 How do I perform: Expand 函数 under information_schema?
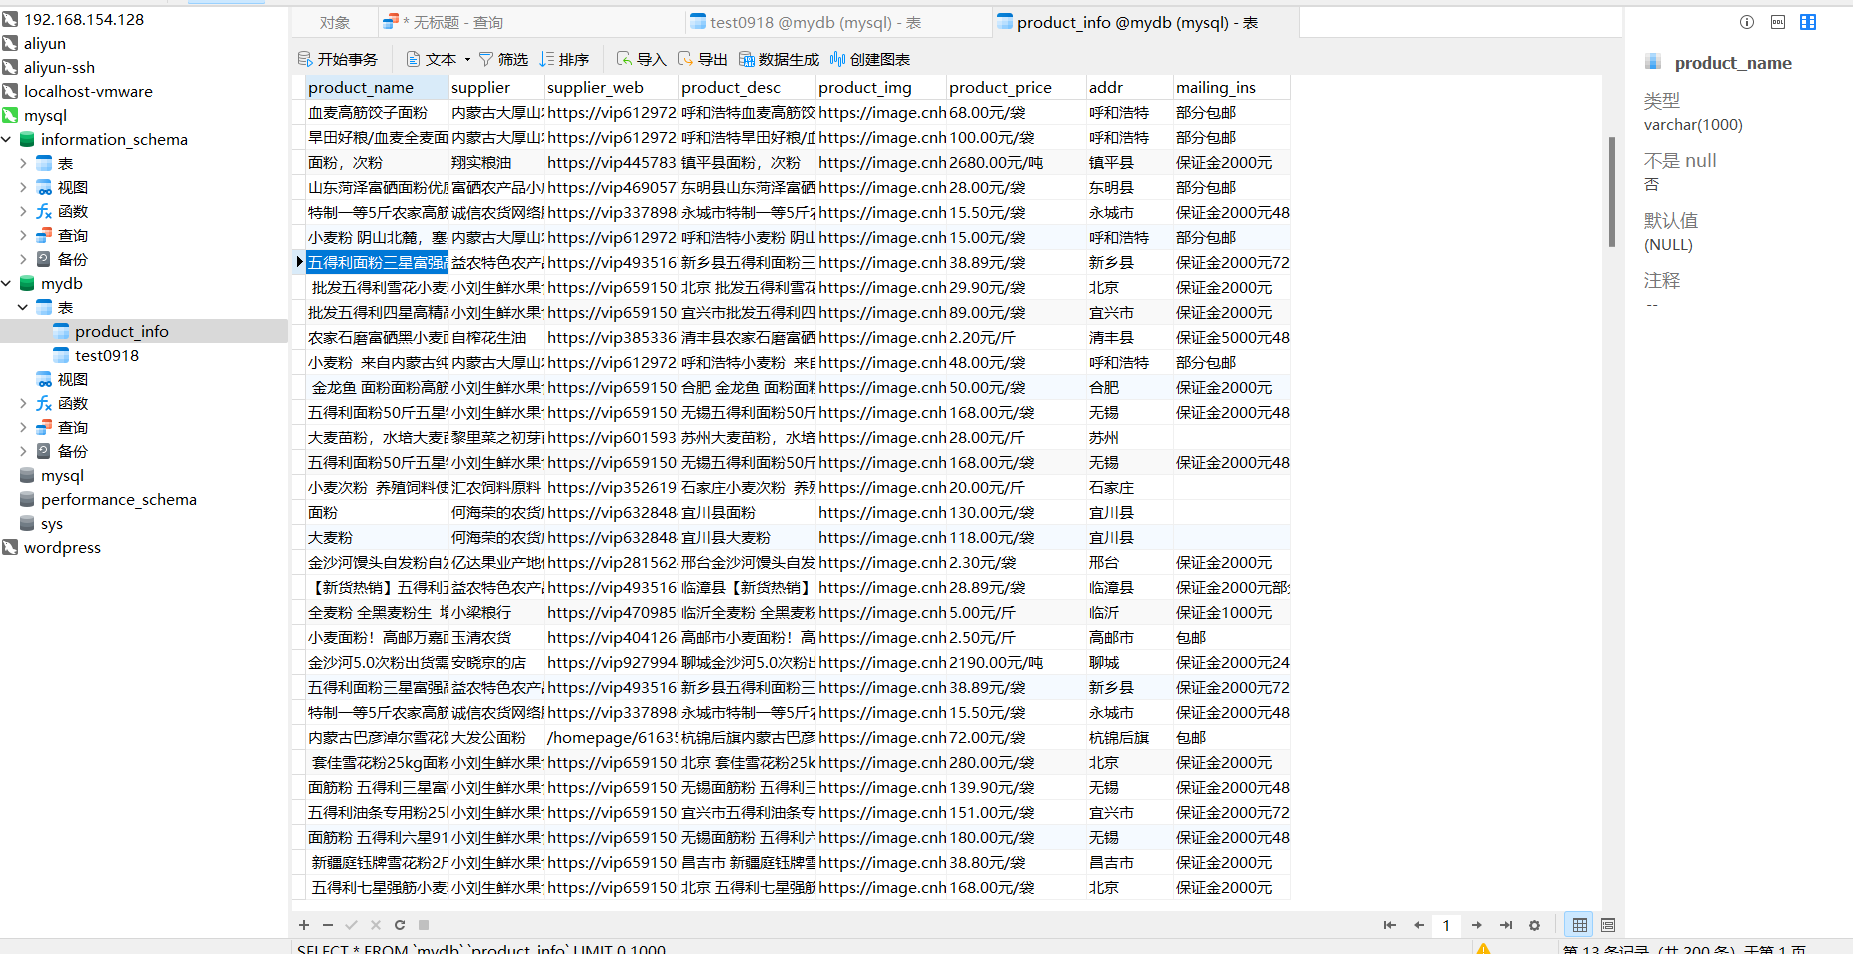(x=24, y=212)
